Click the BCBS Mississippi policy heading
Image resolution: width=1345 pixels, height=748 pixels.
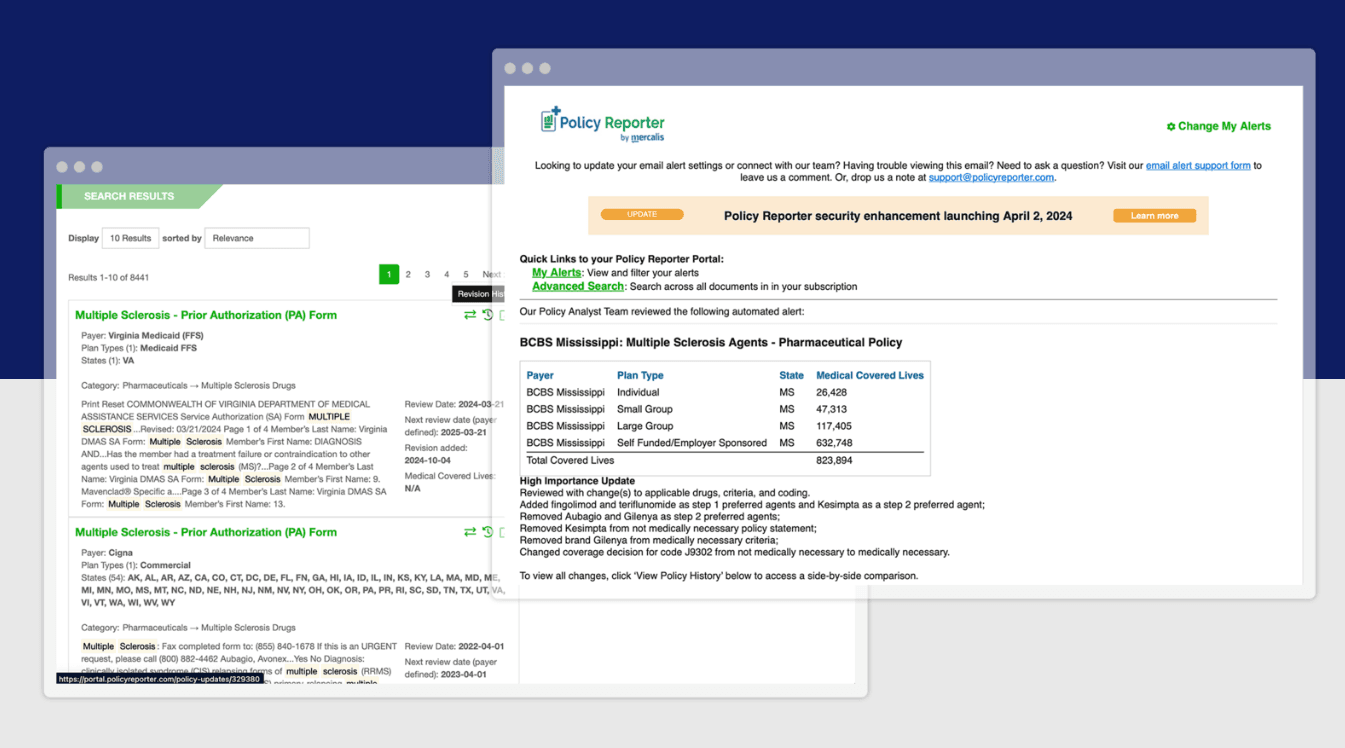pos(711,342)
